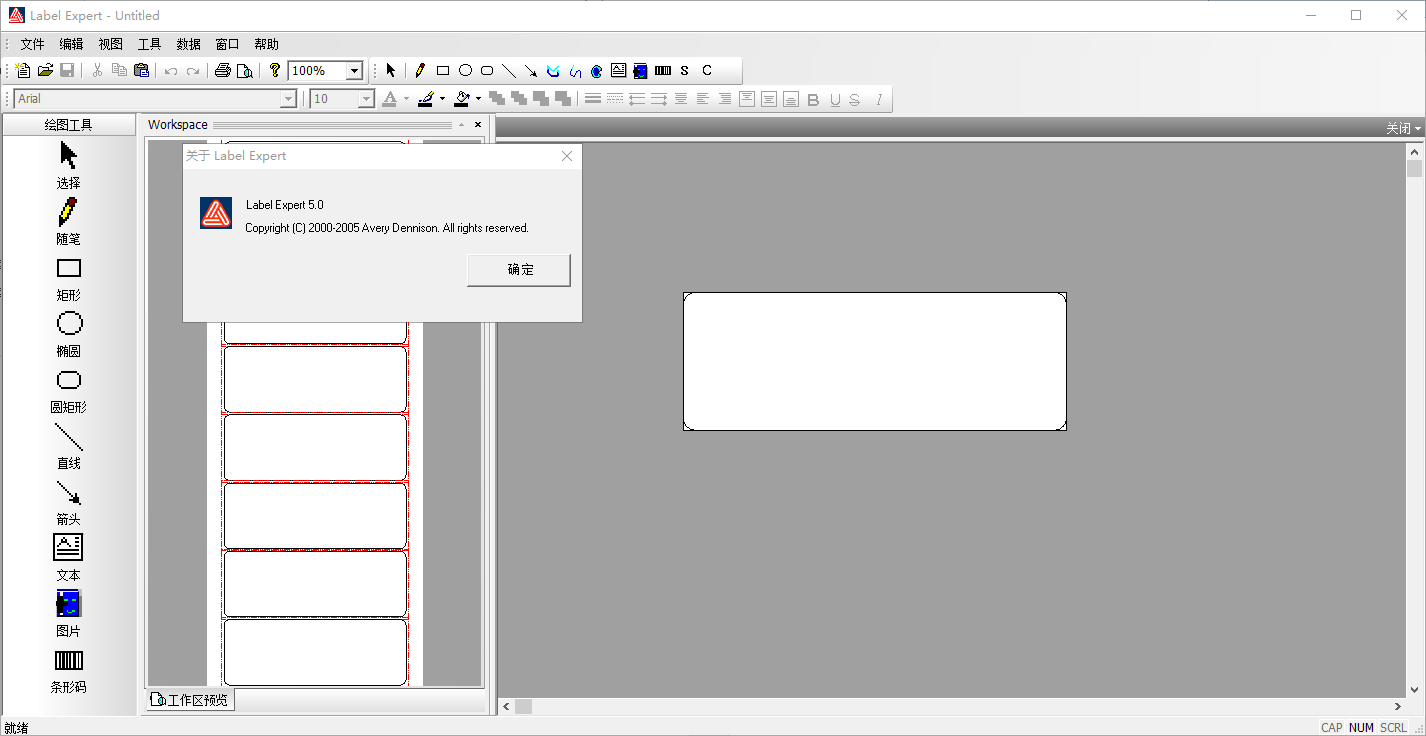Expand the 100% zoom dropdown
The image size is (1426, 736).
click(354, 71)
